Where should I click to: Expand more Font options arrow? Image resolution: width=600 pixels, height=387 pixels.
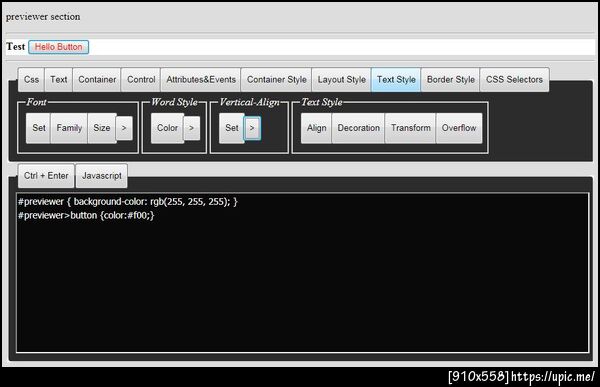(x=124, y=128)
